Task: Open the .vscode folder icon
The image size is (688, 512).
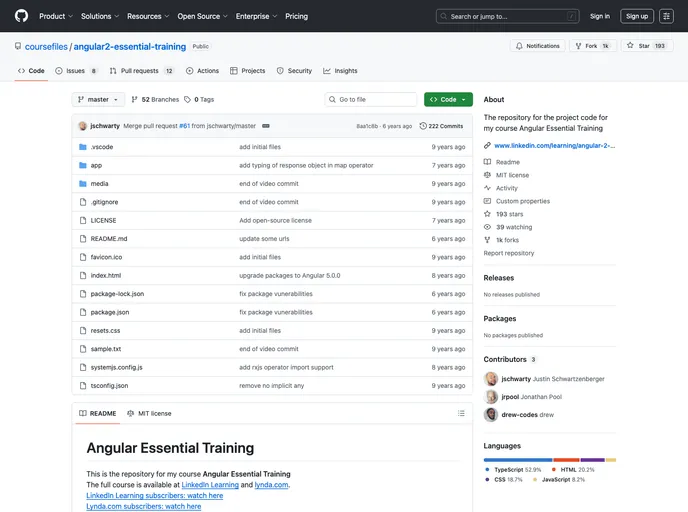Action: (x=82, y=147)
